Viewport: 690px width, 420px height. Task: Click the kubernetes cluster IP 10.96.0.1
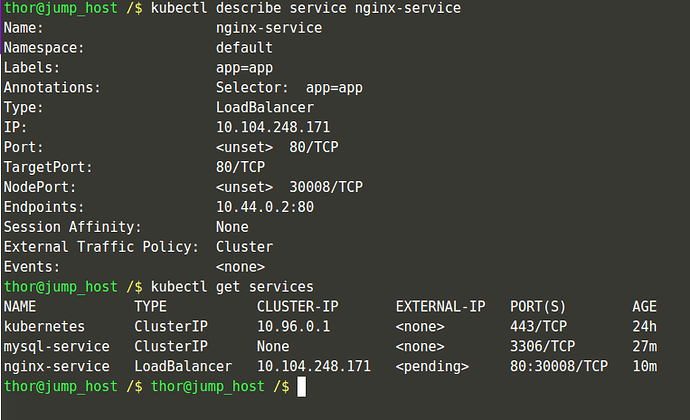[293, 327]
